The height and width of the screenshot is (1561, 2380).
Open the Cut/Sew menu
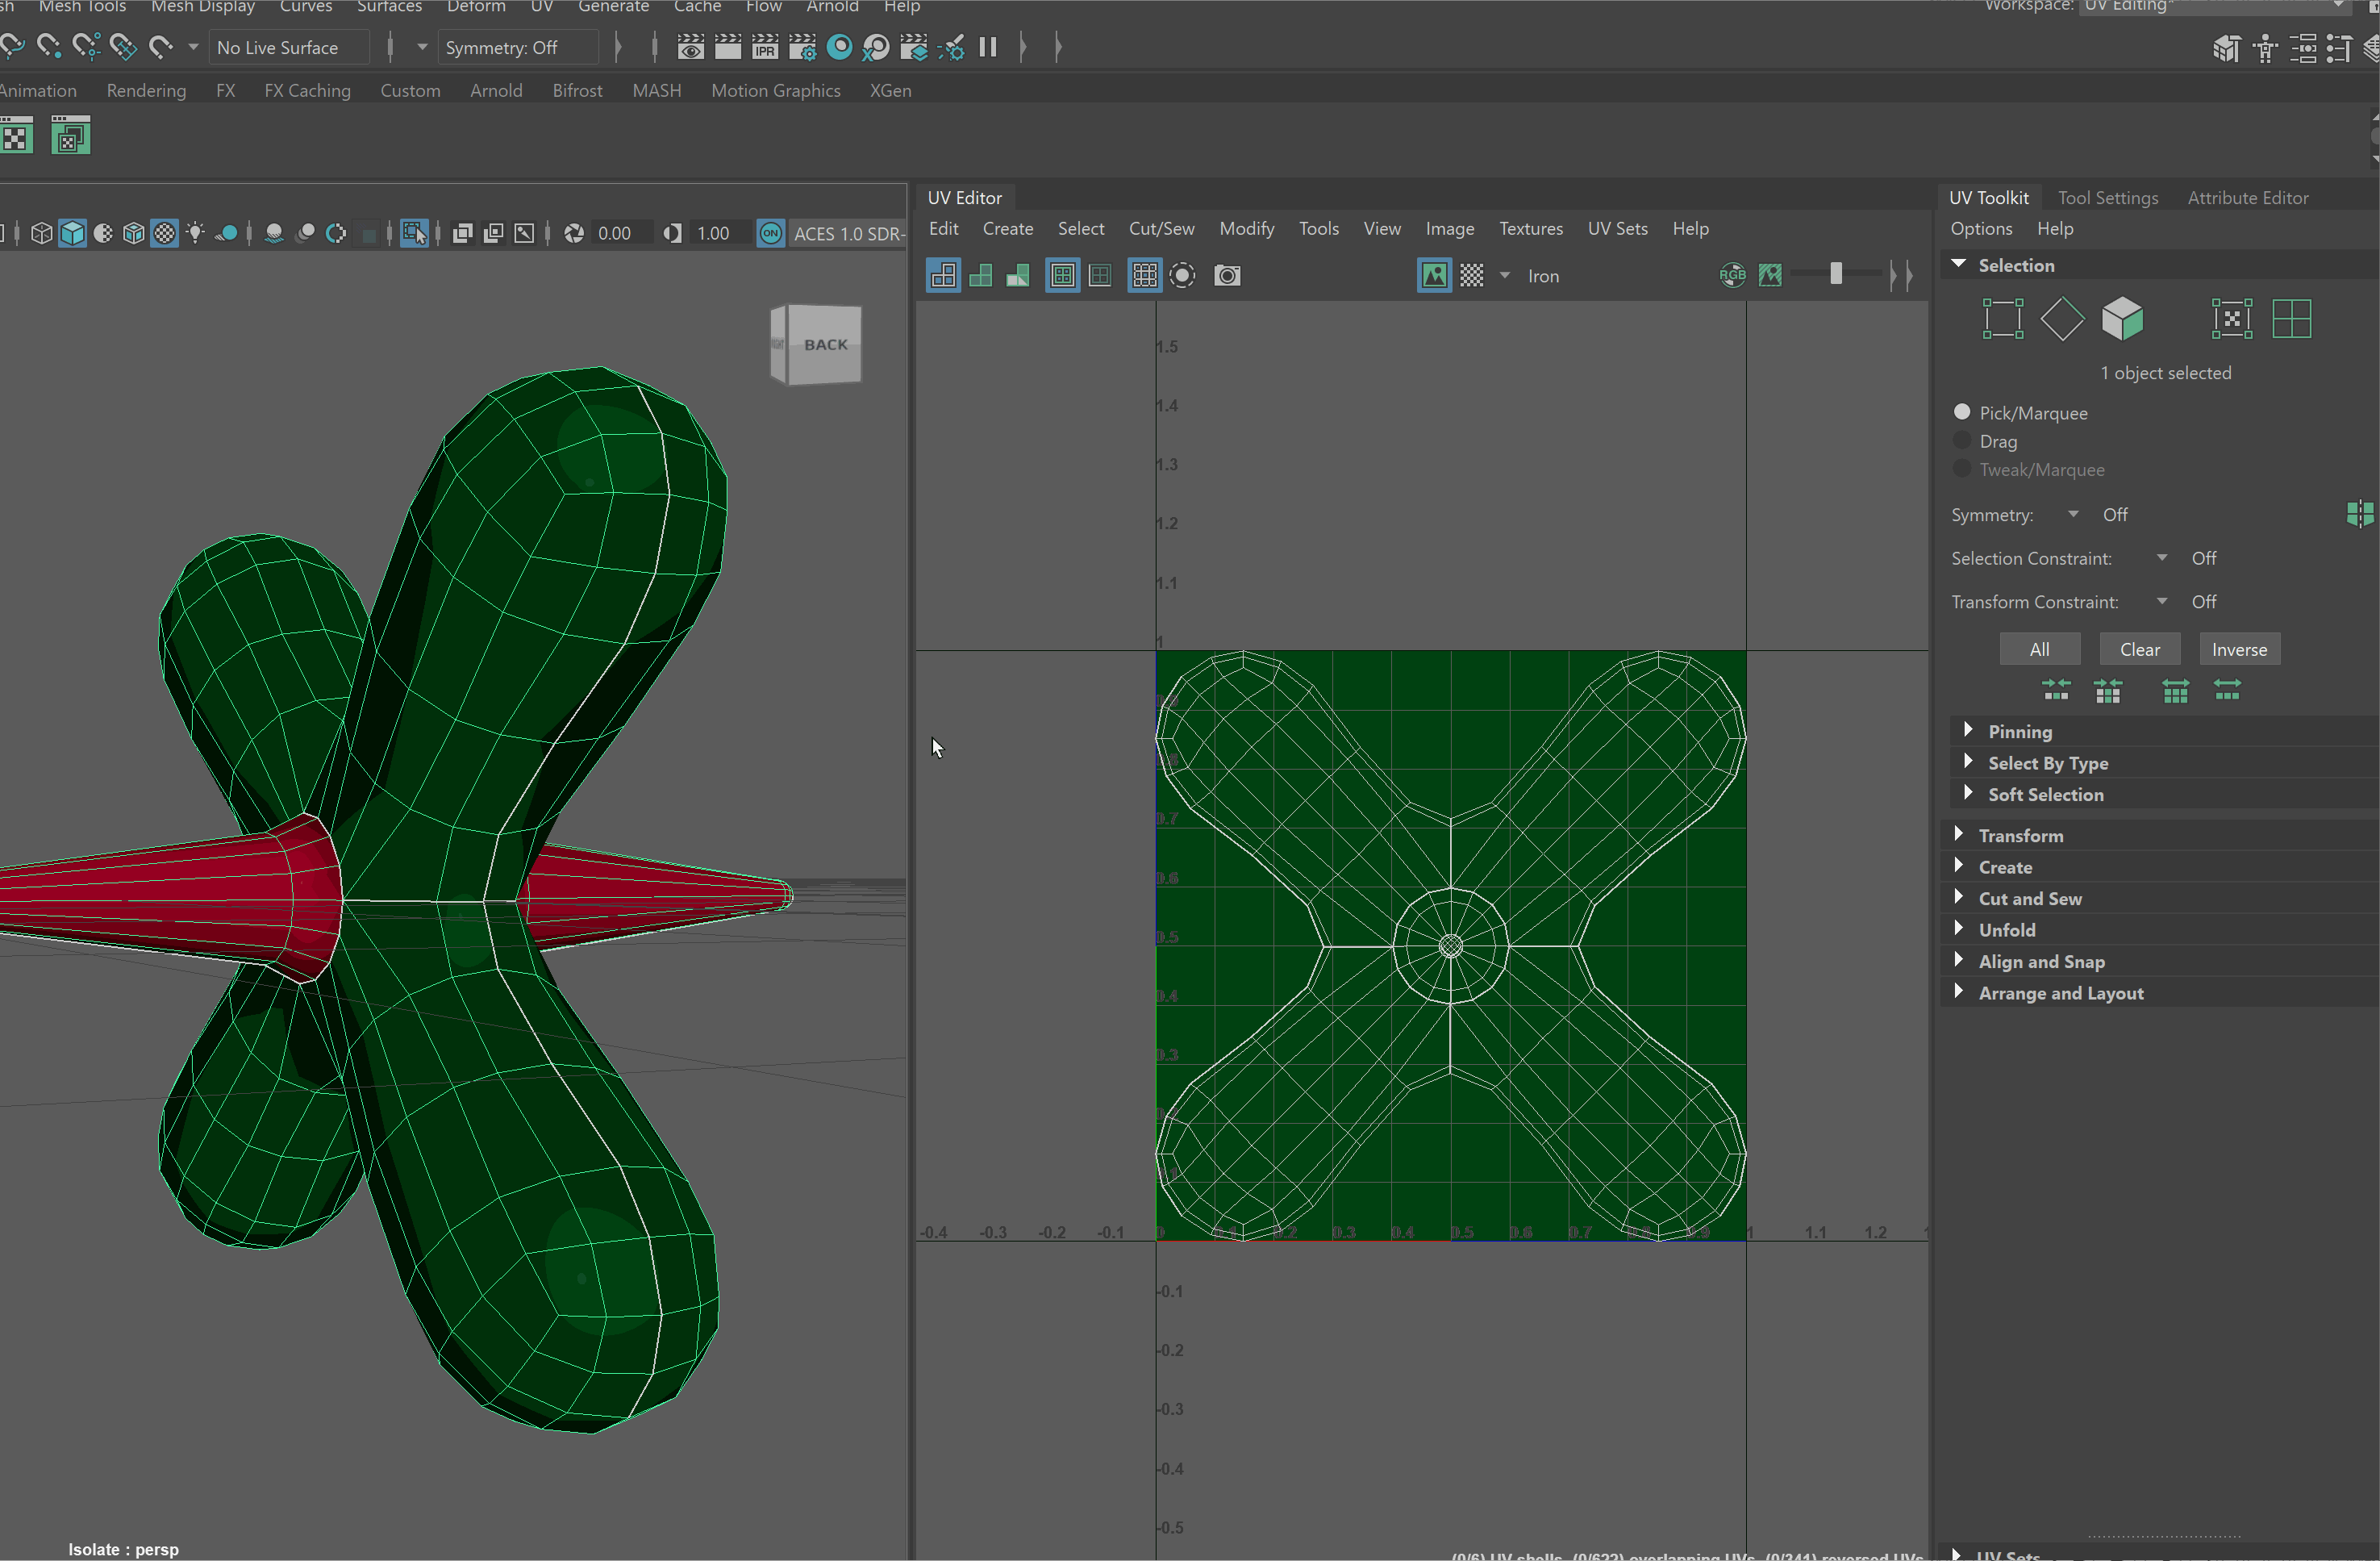pyautogui.click(x=1161, y=228)
